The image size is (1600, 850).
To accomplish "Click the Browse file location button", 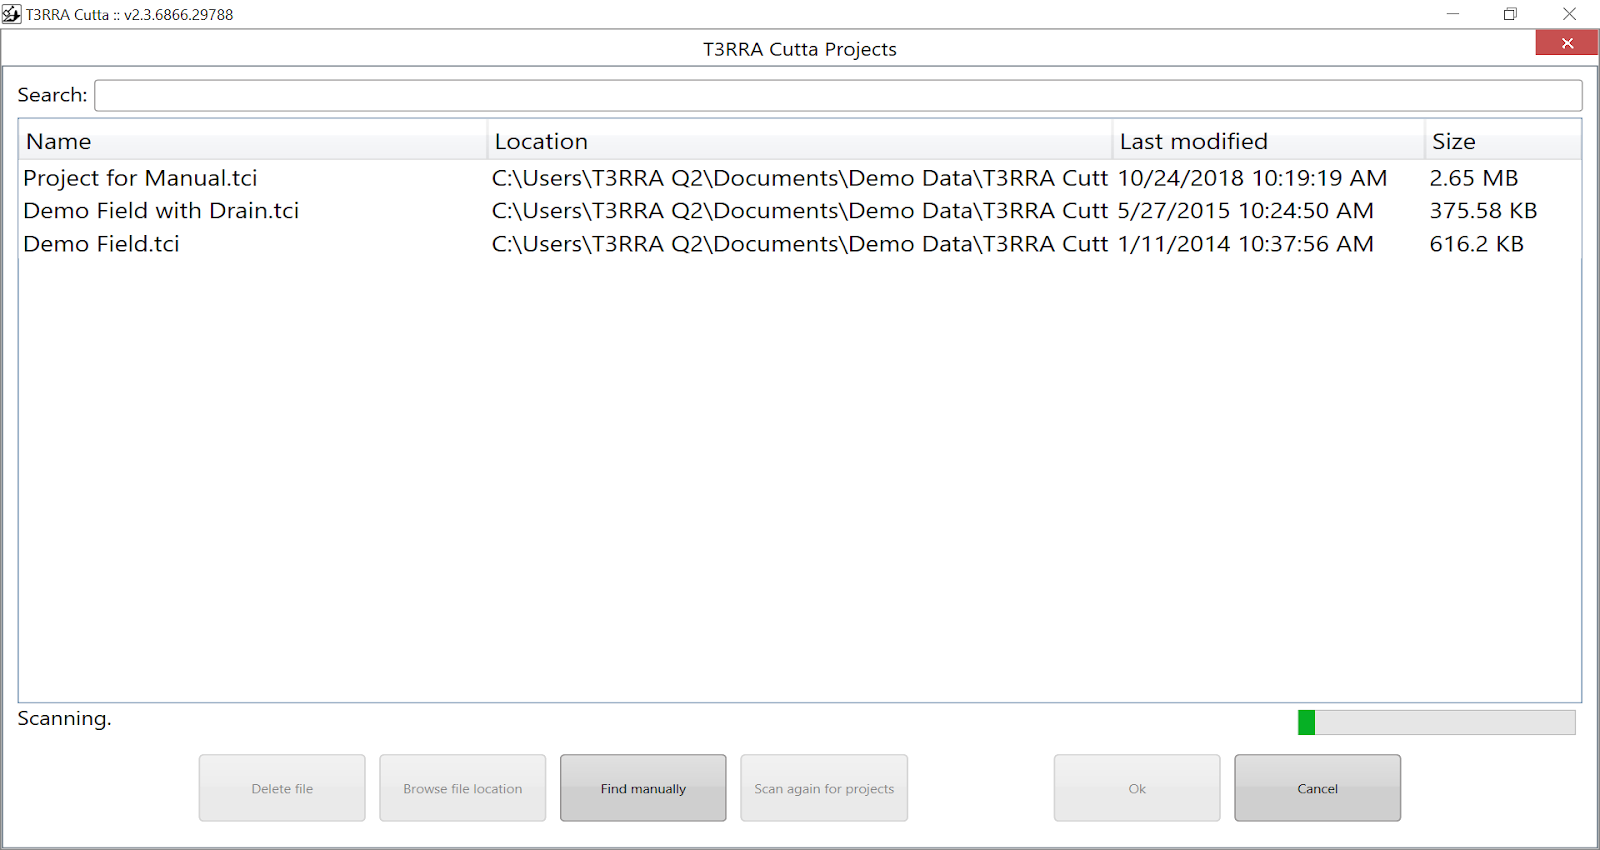I will click(463, 788).
